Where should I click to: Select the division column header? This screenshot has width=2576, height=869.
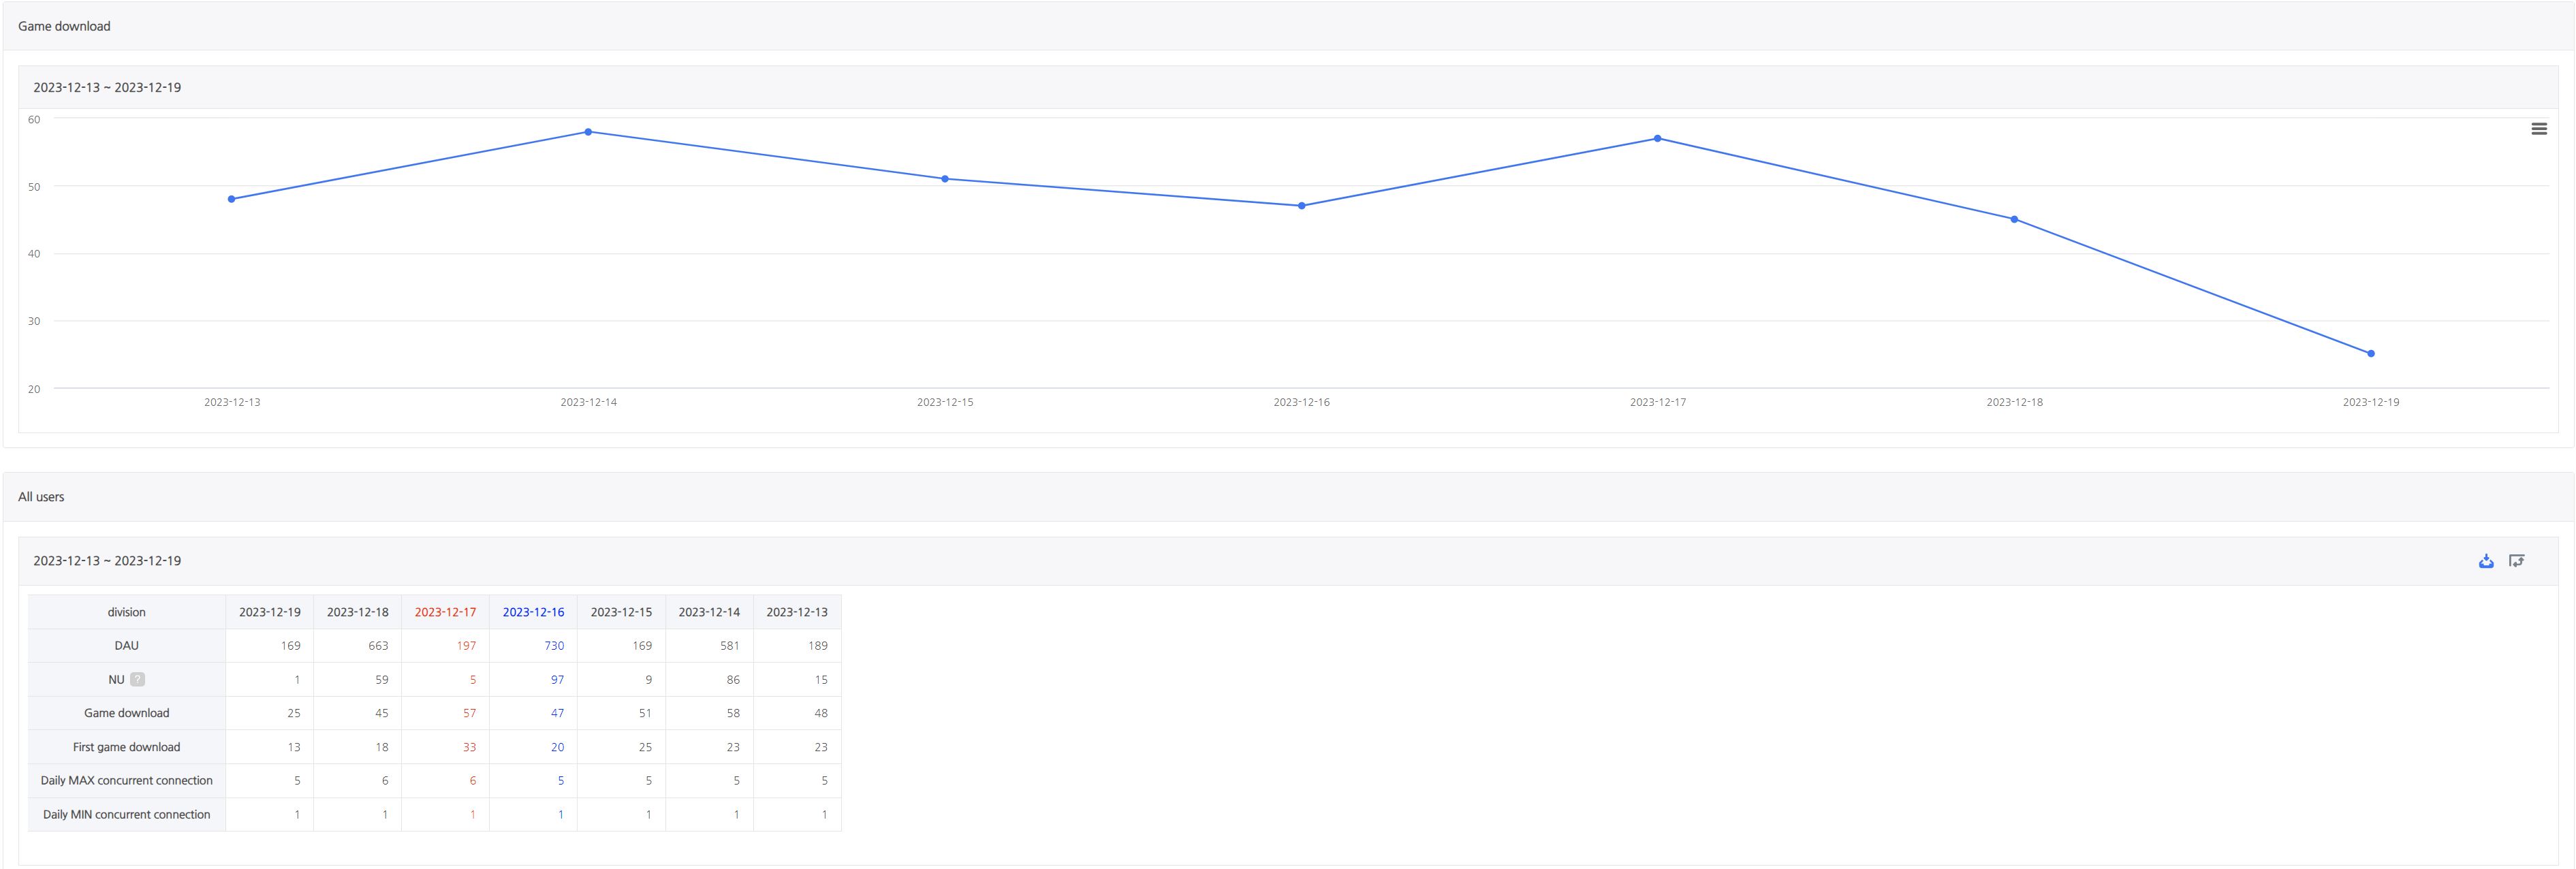point(127,612)
